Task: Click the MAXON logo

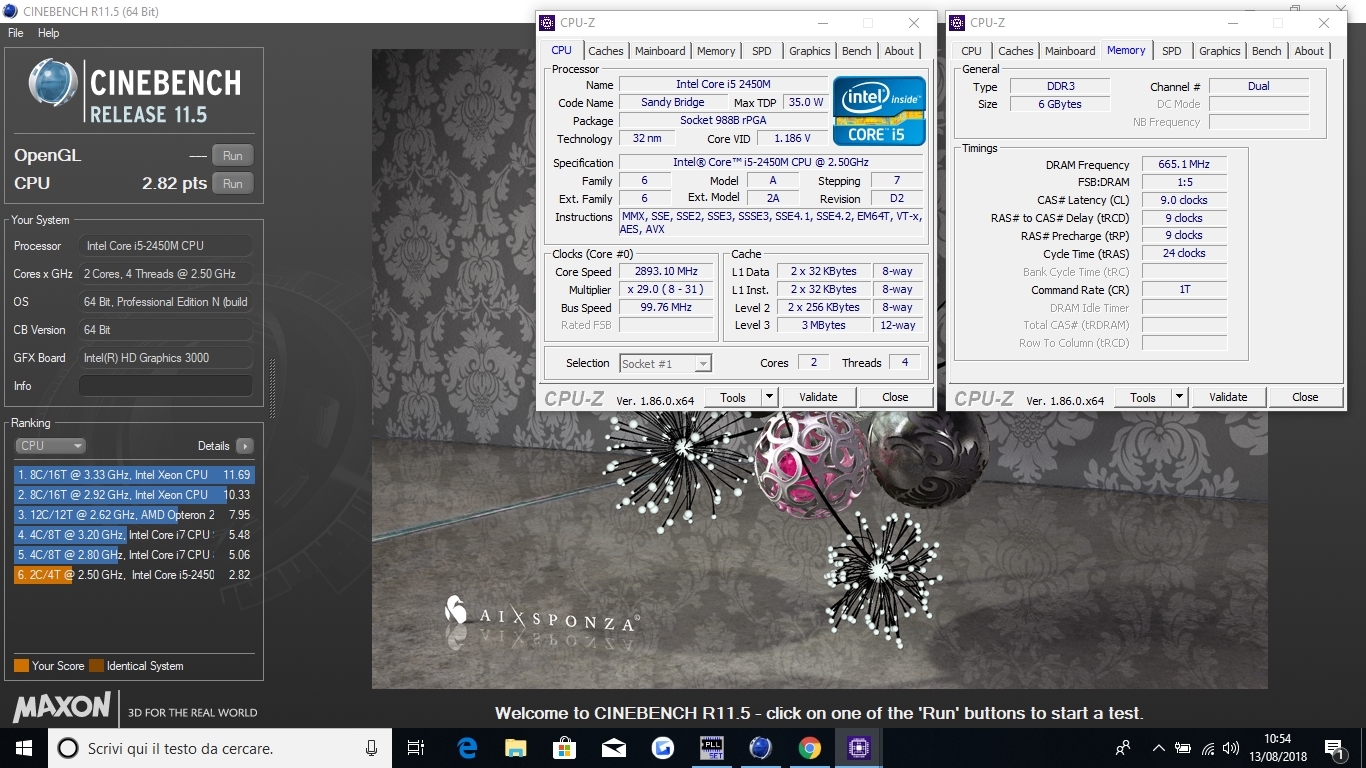Action: coord(62,708)
